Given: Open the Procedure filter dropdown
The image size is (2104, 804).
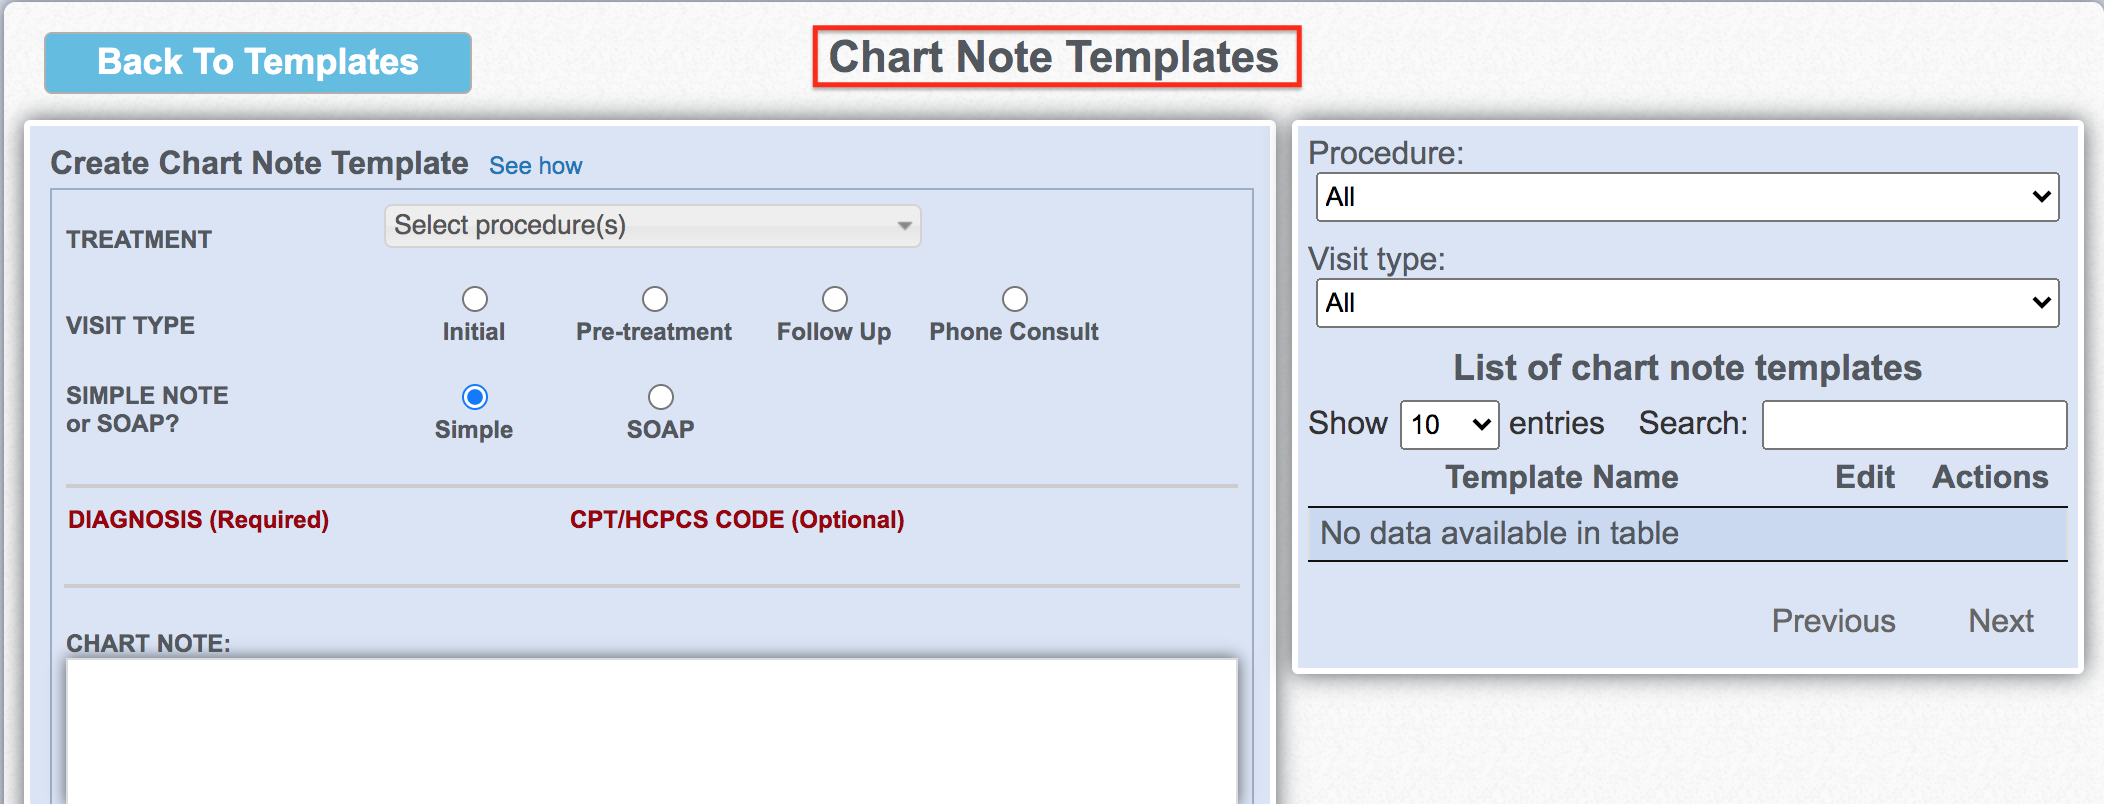Looking at the screenshot, I should tap(1687, 197).
